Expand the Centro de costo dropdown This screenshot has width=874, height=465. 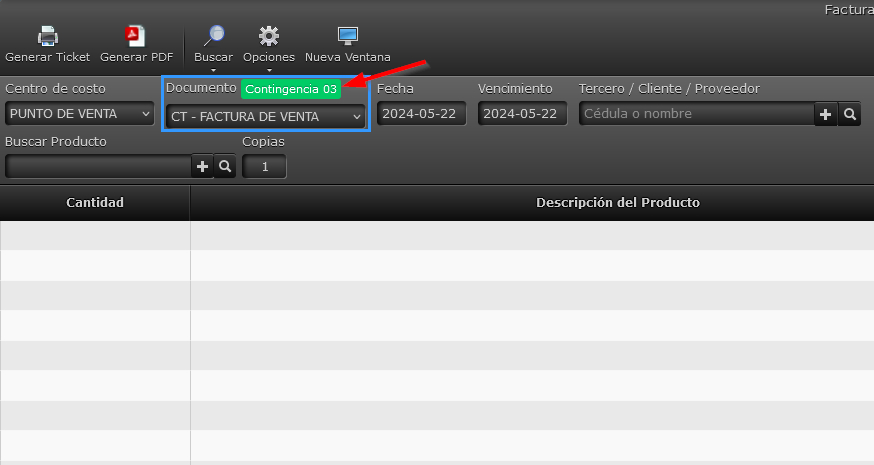pyautogui.click(x=77, y=114)
